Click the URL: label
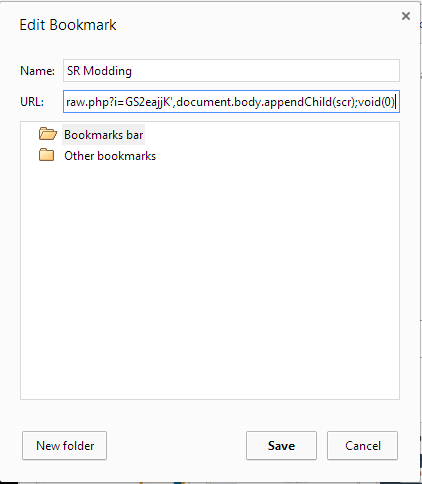The image size is (422, 484). (32, 102)
